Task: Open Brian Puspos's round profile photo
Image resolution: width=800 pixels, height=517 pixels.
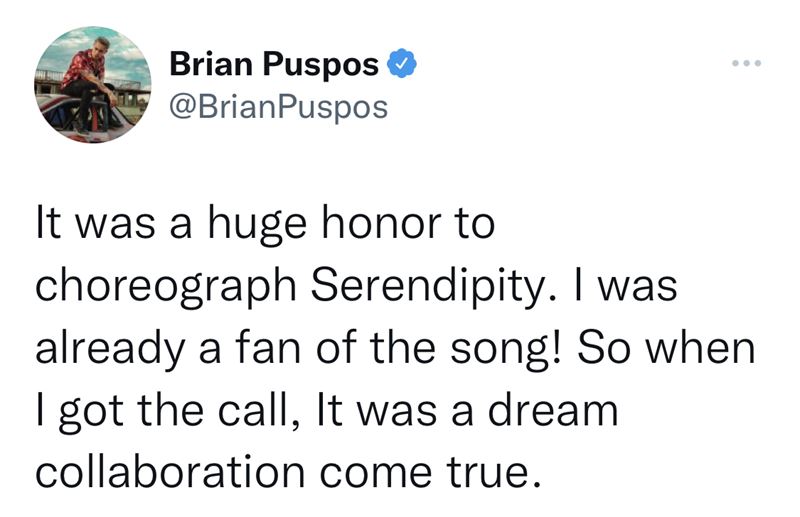Action: point(93,85)
